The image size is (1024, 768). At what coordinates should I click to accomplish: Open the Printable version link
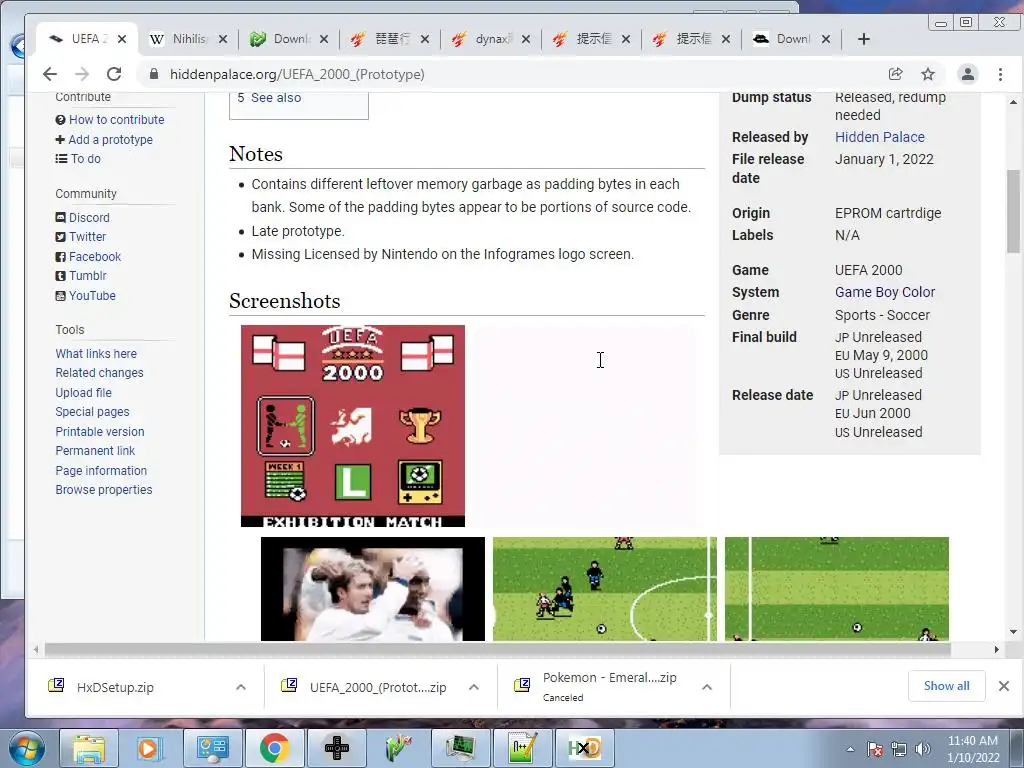coord(100,432)
